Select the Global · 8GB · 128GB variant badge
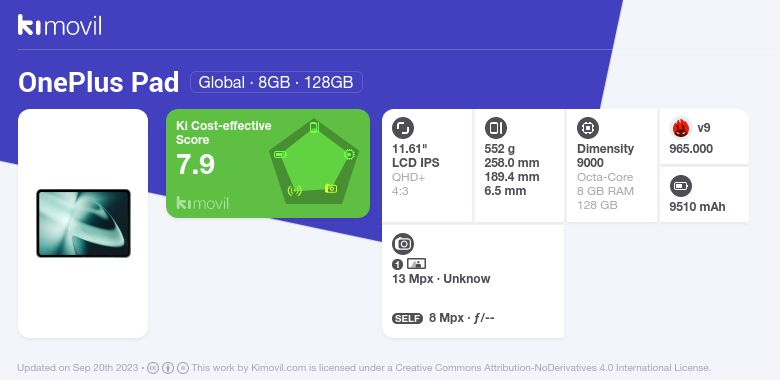Viewport: 780px width, 380px height. coord(276,82)
